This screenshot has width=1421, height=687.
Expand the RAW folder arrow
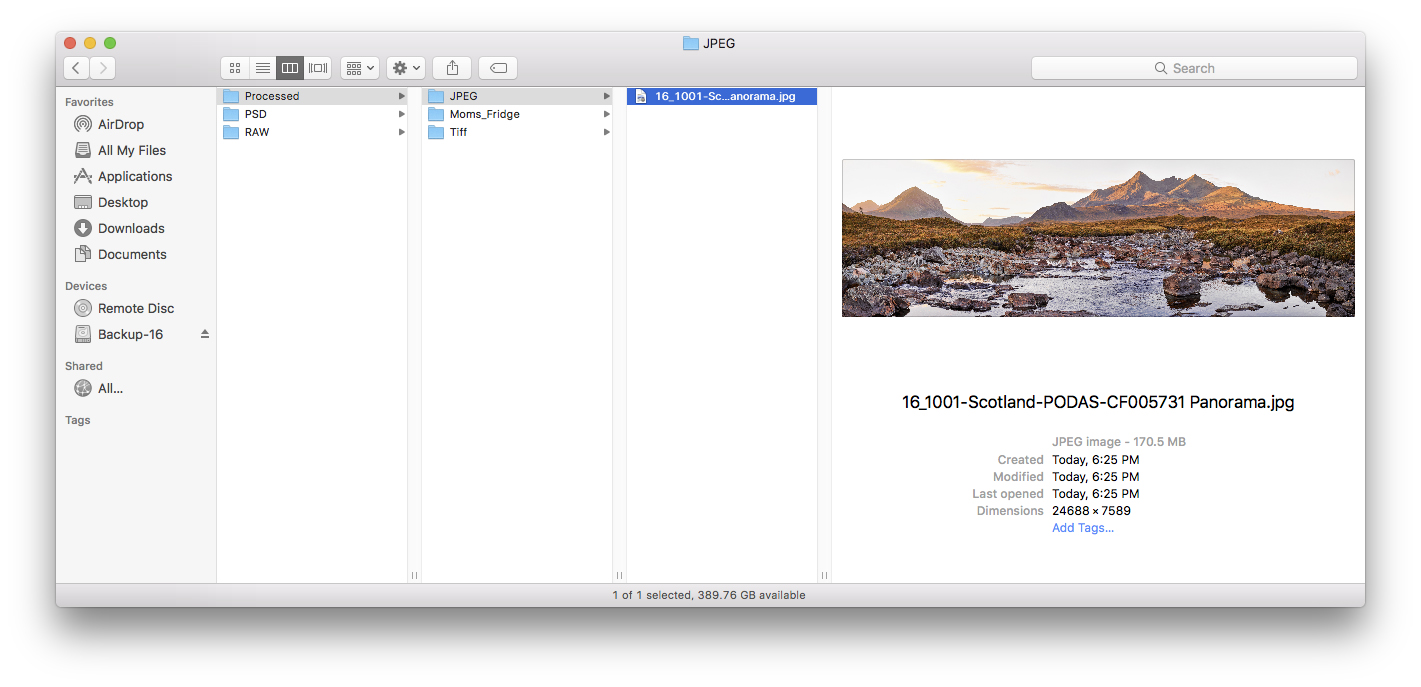pos(402,132)
